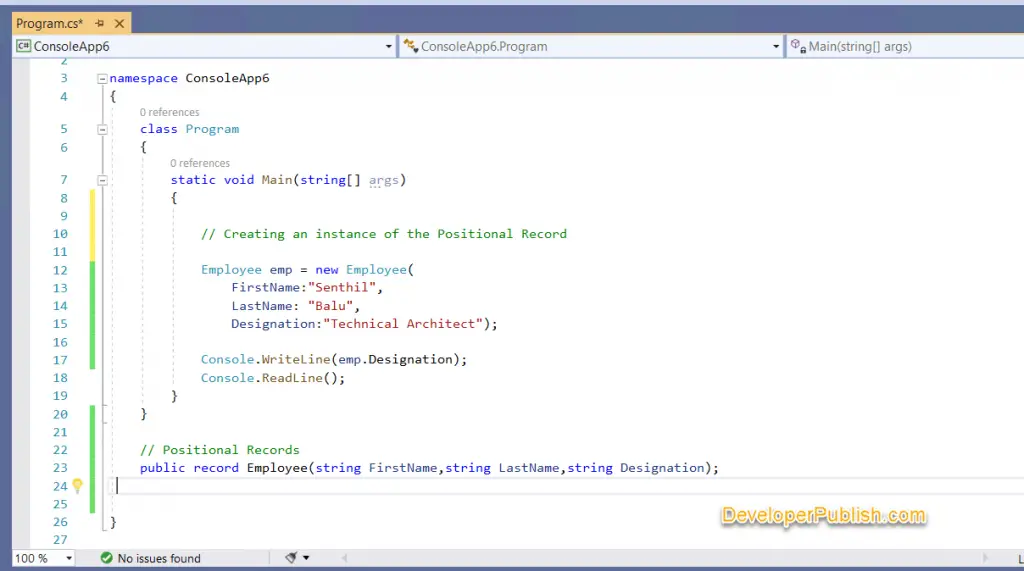Click the class icon beside ConsoleApp6.Program
Screen dimensions: 1024x571
click(410, 46)
